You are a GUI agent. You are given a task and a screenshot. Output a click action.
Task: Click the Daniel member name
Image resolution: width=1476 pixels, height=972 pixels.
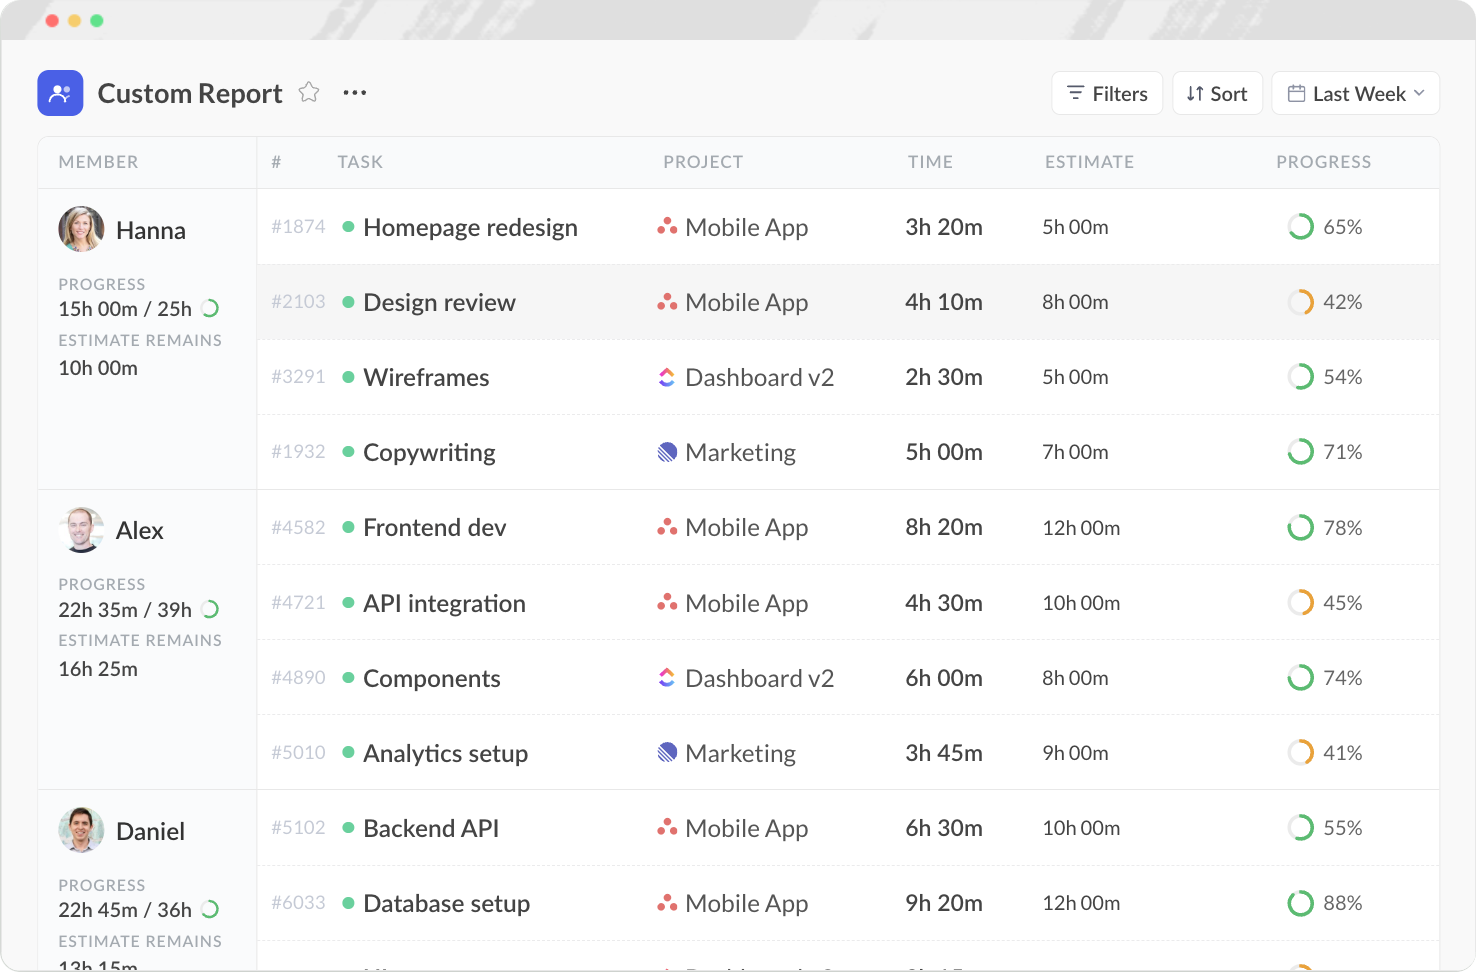[150, 831]
